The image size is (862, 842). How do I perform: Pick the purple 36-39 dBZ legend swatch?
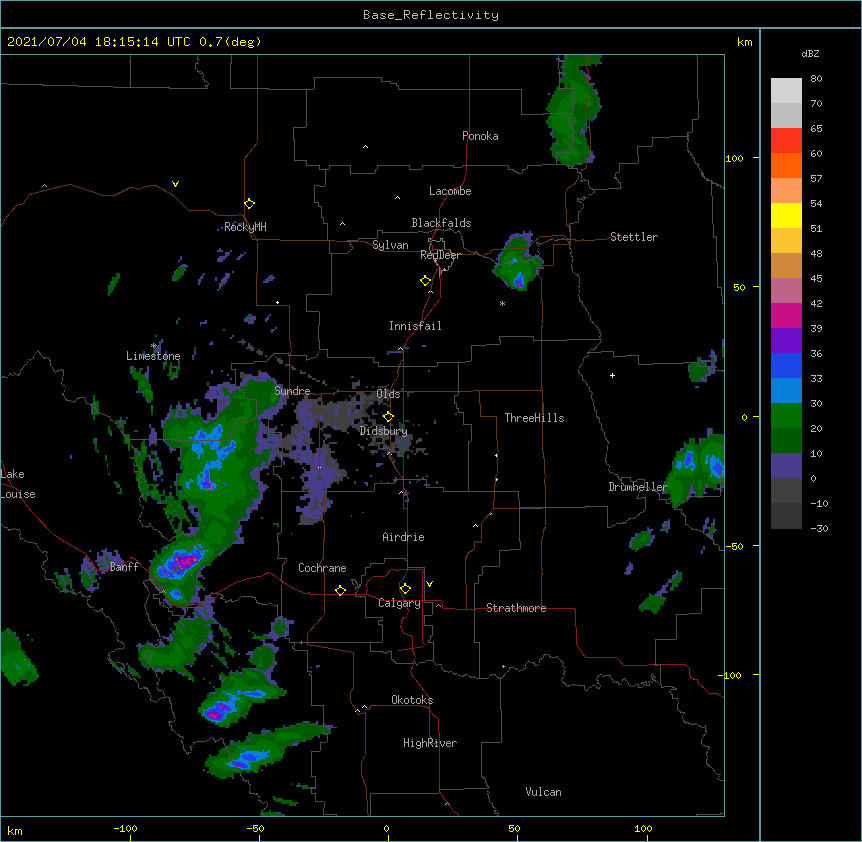pyautogui.click(x=786, y=341)
